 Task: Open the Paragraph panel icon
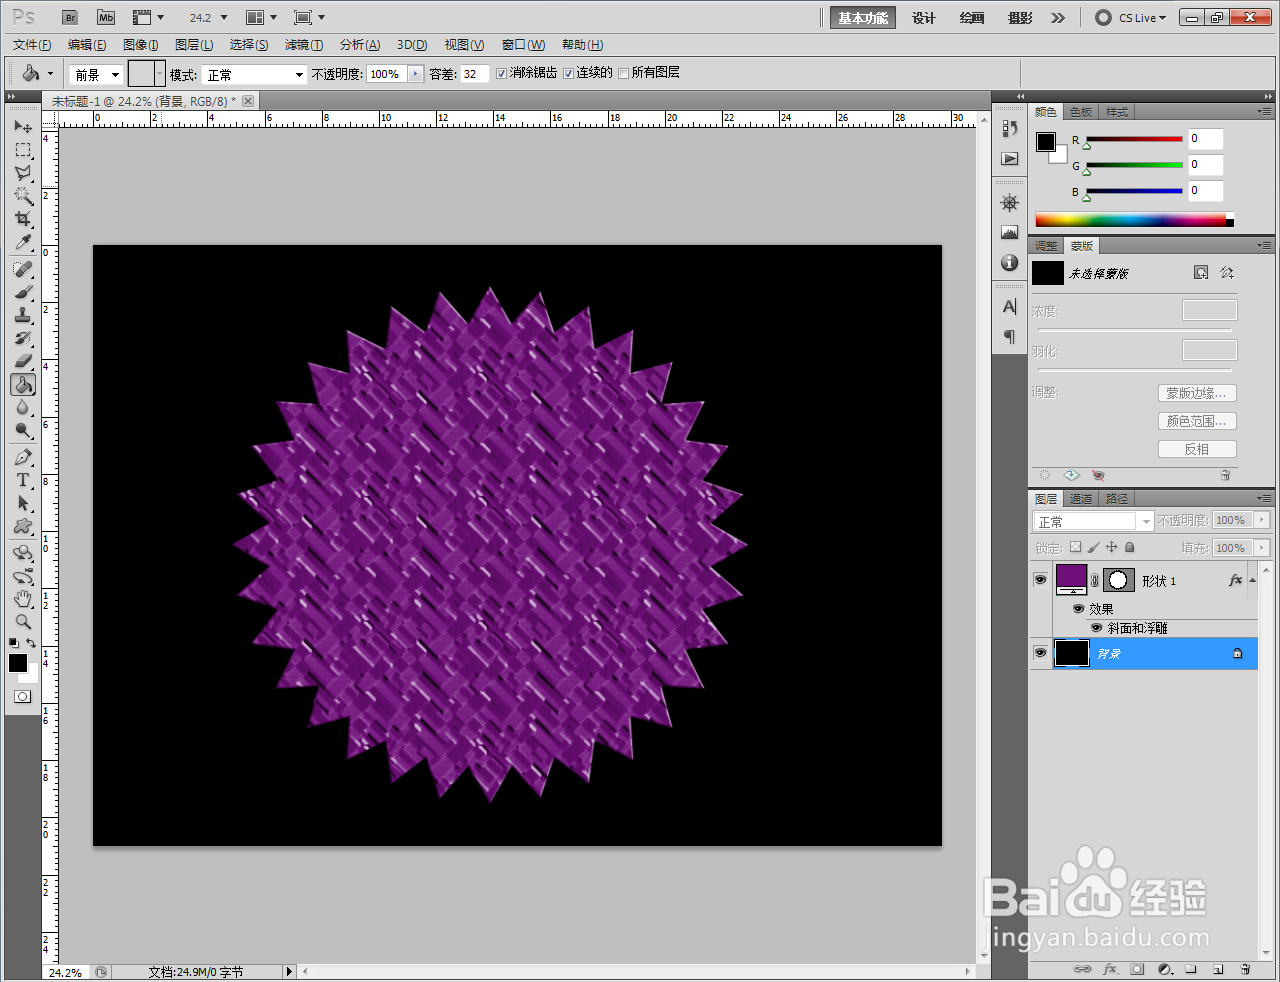[1010, 336]
